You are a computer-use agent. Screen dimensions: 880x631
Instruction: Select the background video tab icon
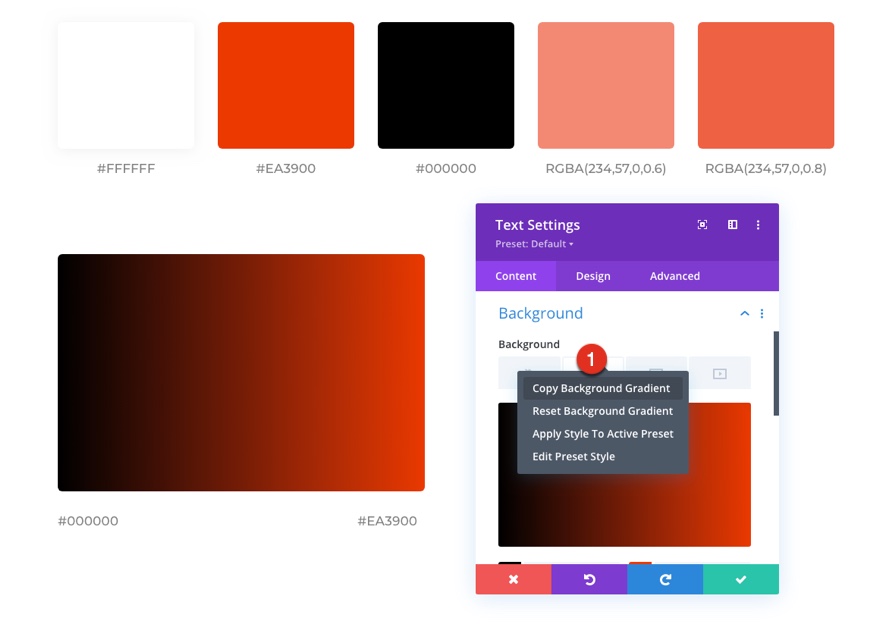coord(719,373)
